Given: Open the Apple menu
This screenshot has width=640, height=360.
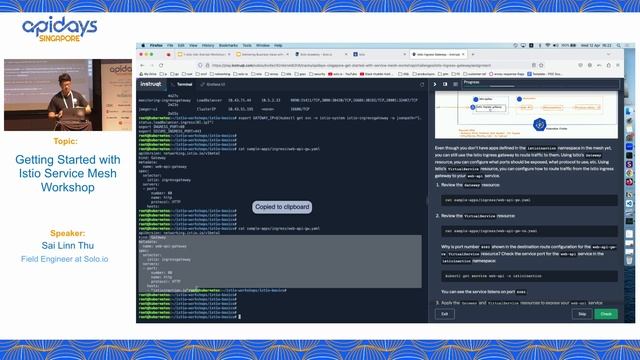Looking at the screenshot, I should [143, 45].
